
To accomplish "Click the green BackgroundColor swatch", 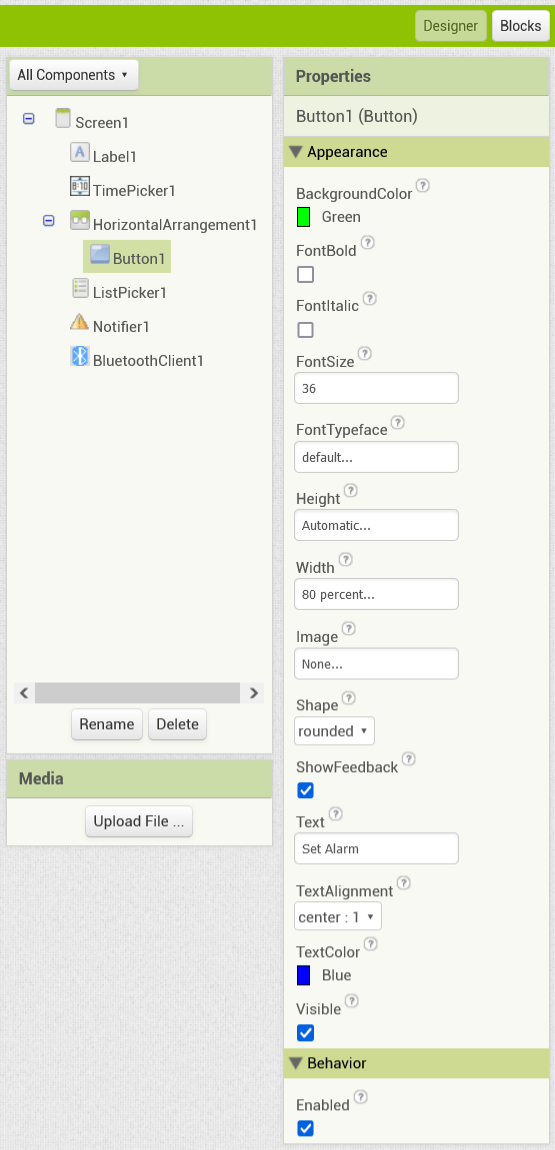I will [x=304, y=217].
